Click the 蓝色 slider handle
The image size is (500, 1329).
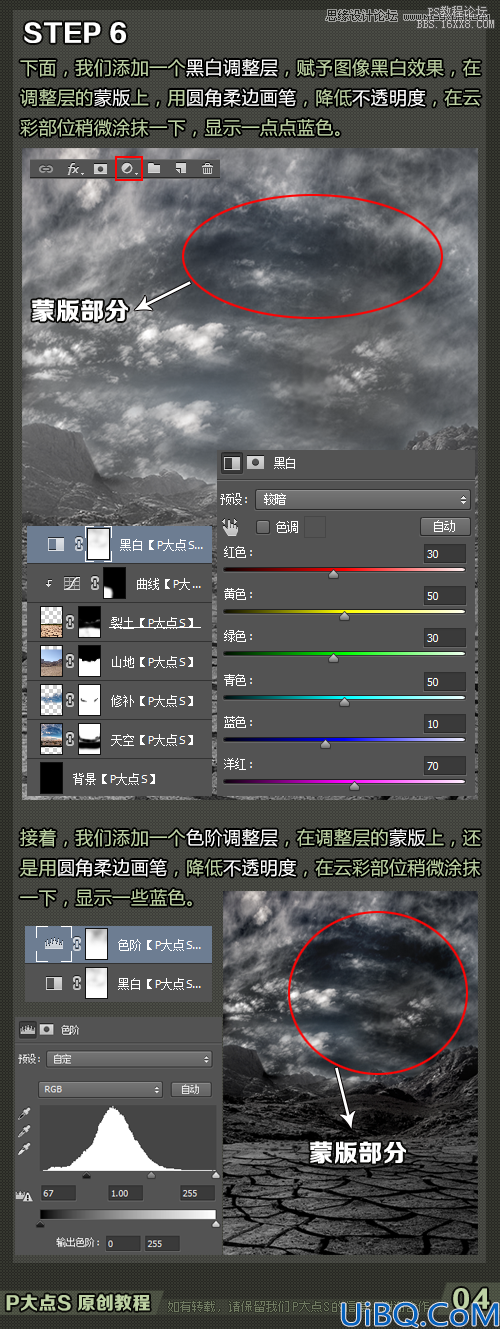(325, 744)
